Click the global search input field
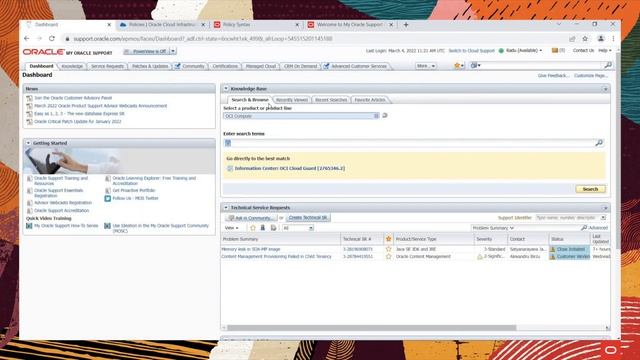Image resolution: width=640 pixels, height=360 pixels. click(541, 65)
